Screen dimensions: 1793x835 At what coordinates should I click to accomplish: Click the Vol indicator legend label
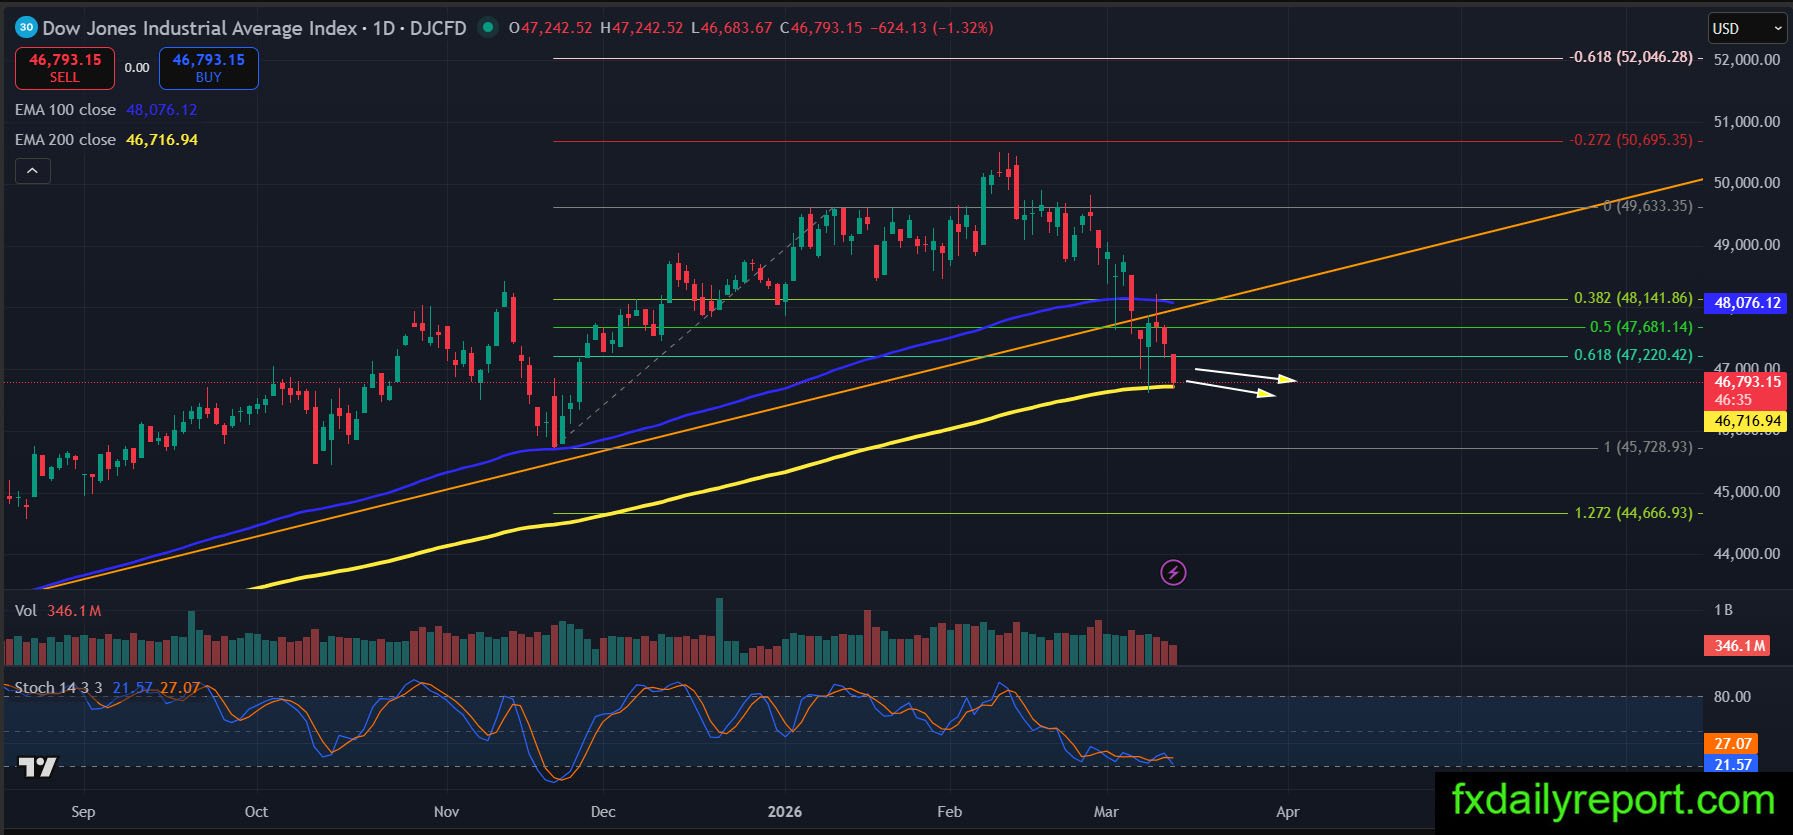(x=26, y=610)
